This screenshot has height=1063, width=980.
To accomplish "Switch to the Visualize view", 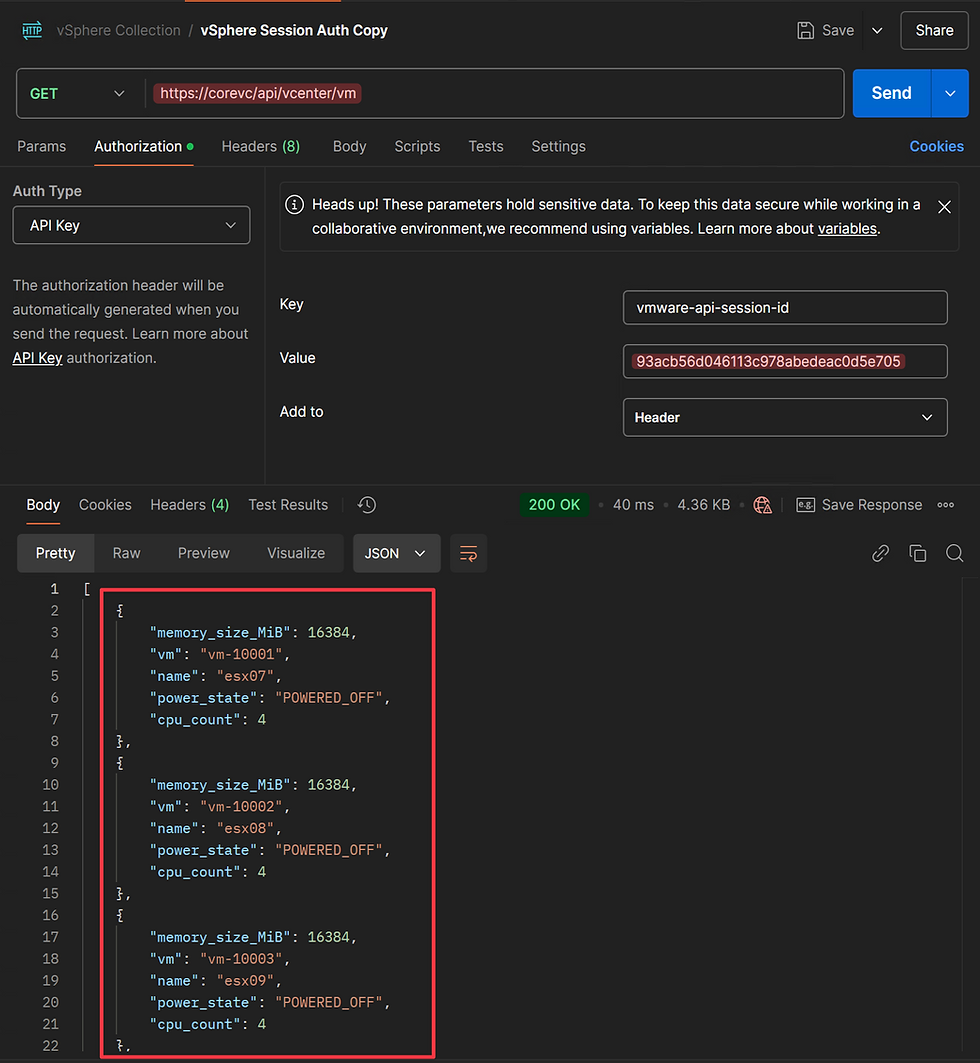I will tap(296, 553).
